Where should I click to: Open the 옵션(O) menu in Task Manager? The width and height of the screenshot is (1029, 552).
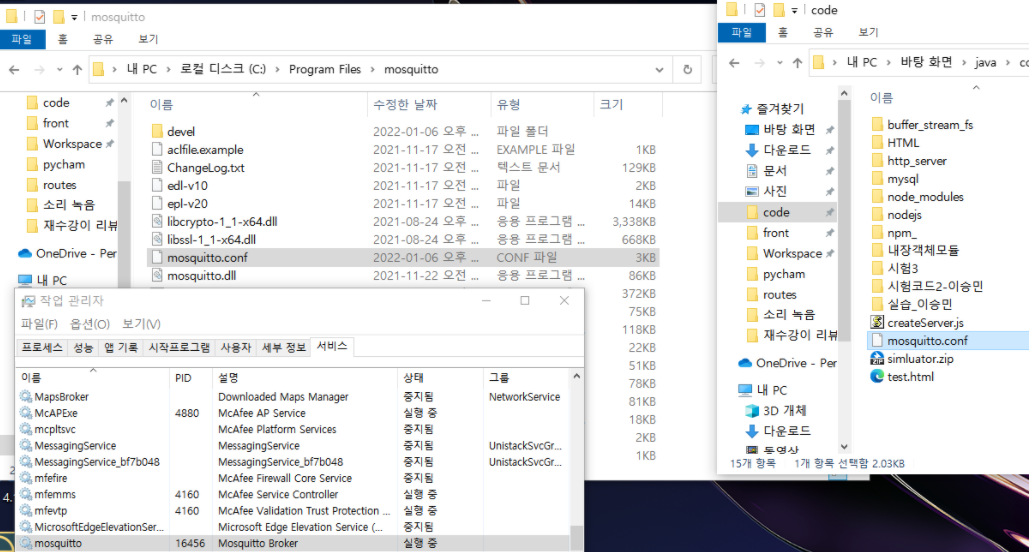coord(90,324)
